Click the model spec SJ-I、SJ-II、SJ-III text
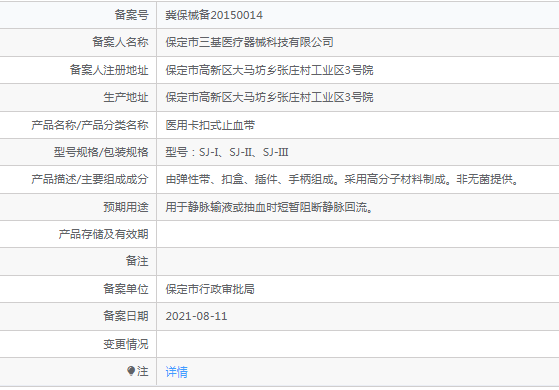This screenshot has height=390, width=559. (x=243, y=152)
